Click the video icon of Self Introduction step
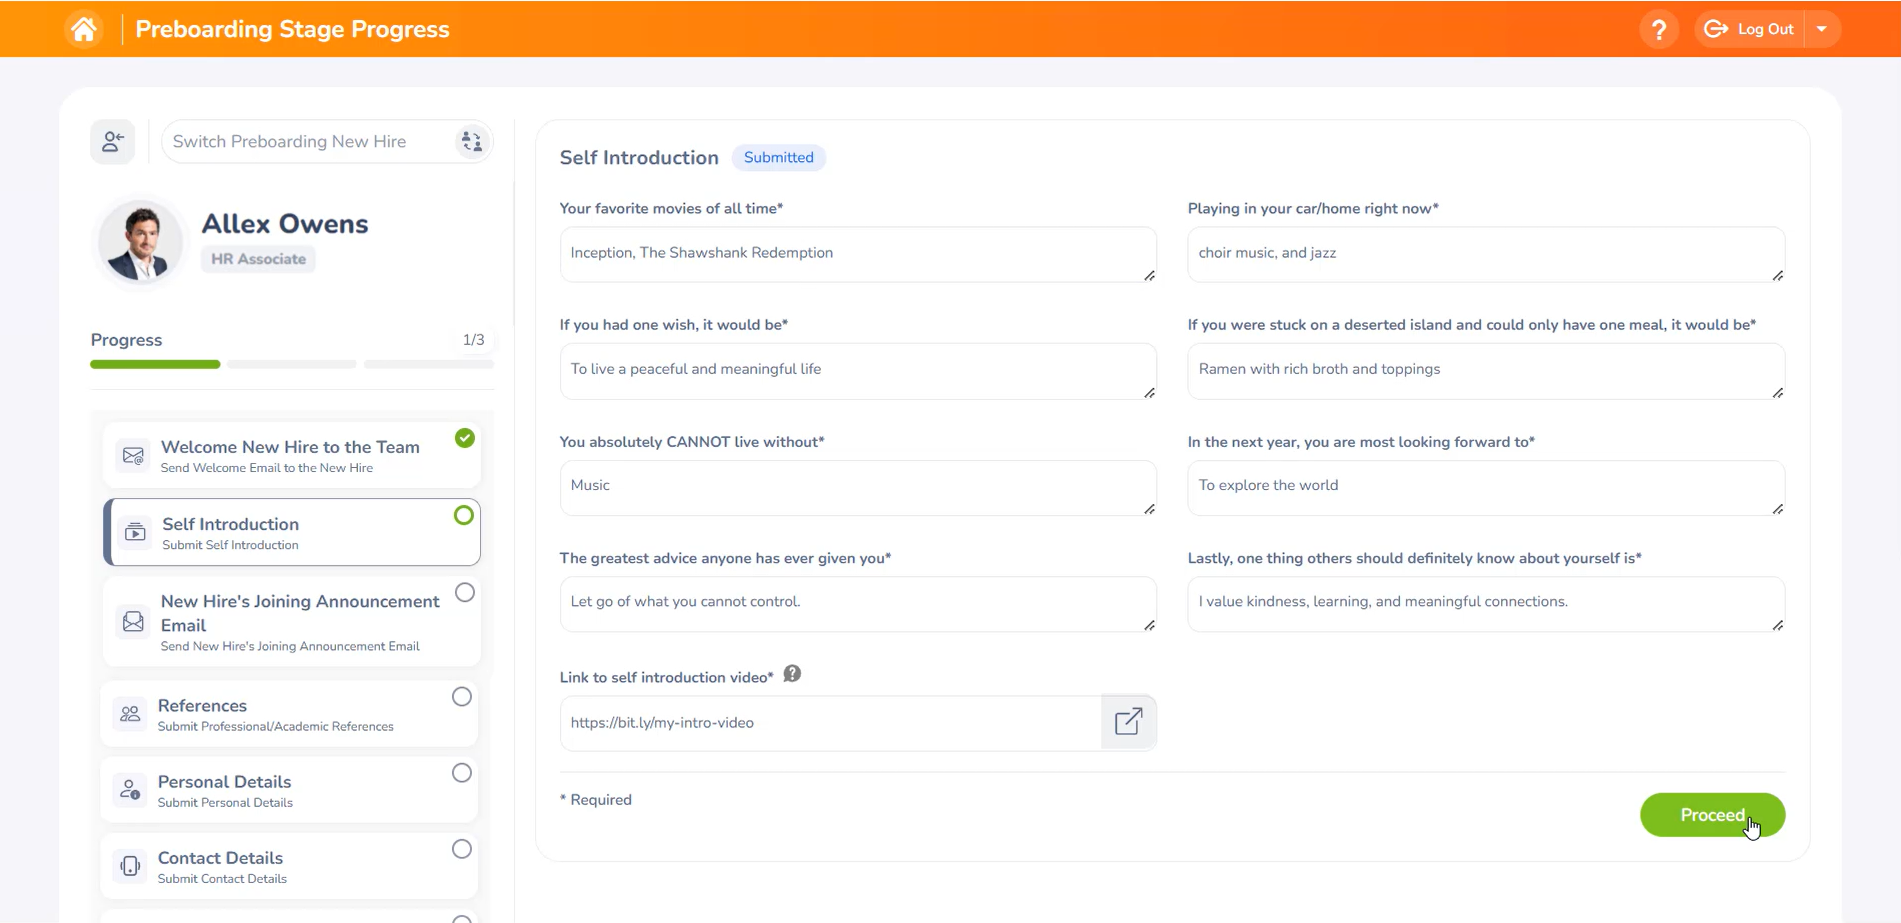 point(135,533)
